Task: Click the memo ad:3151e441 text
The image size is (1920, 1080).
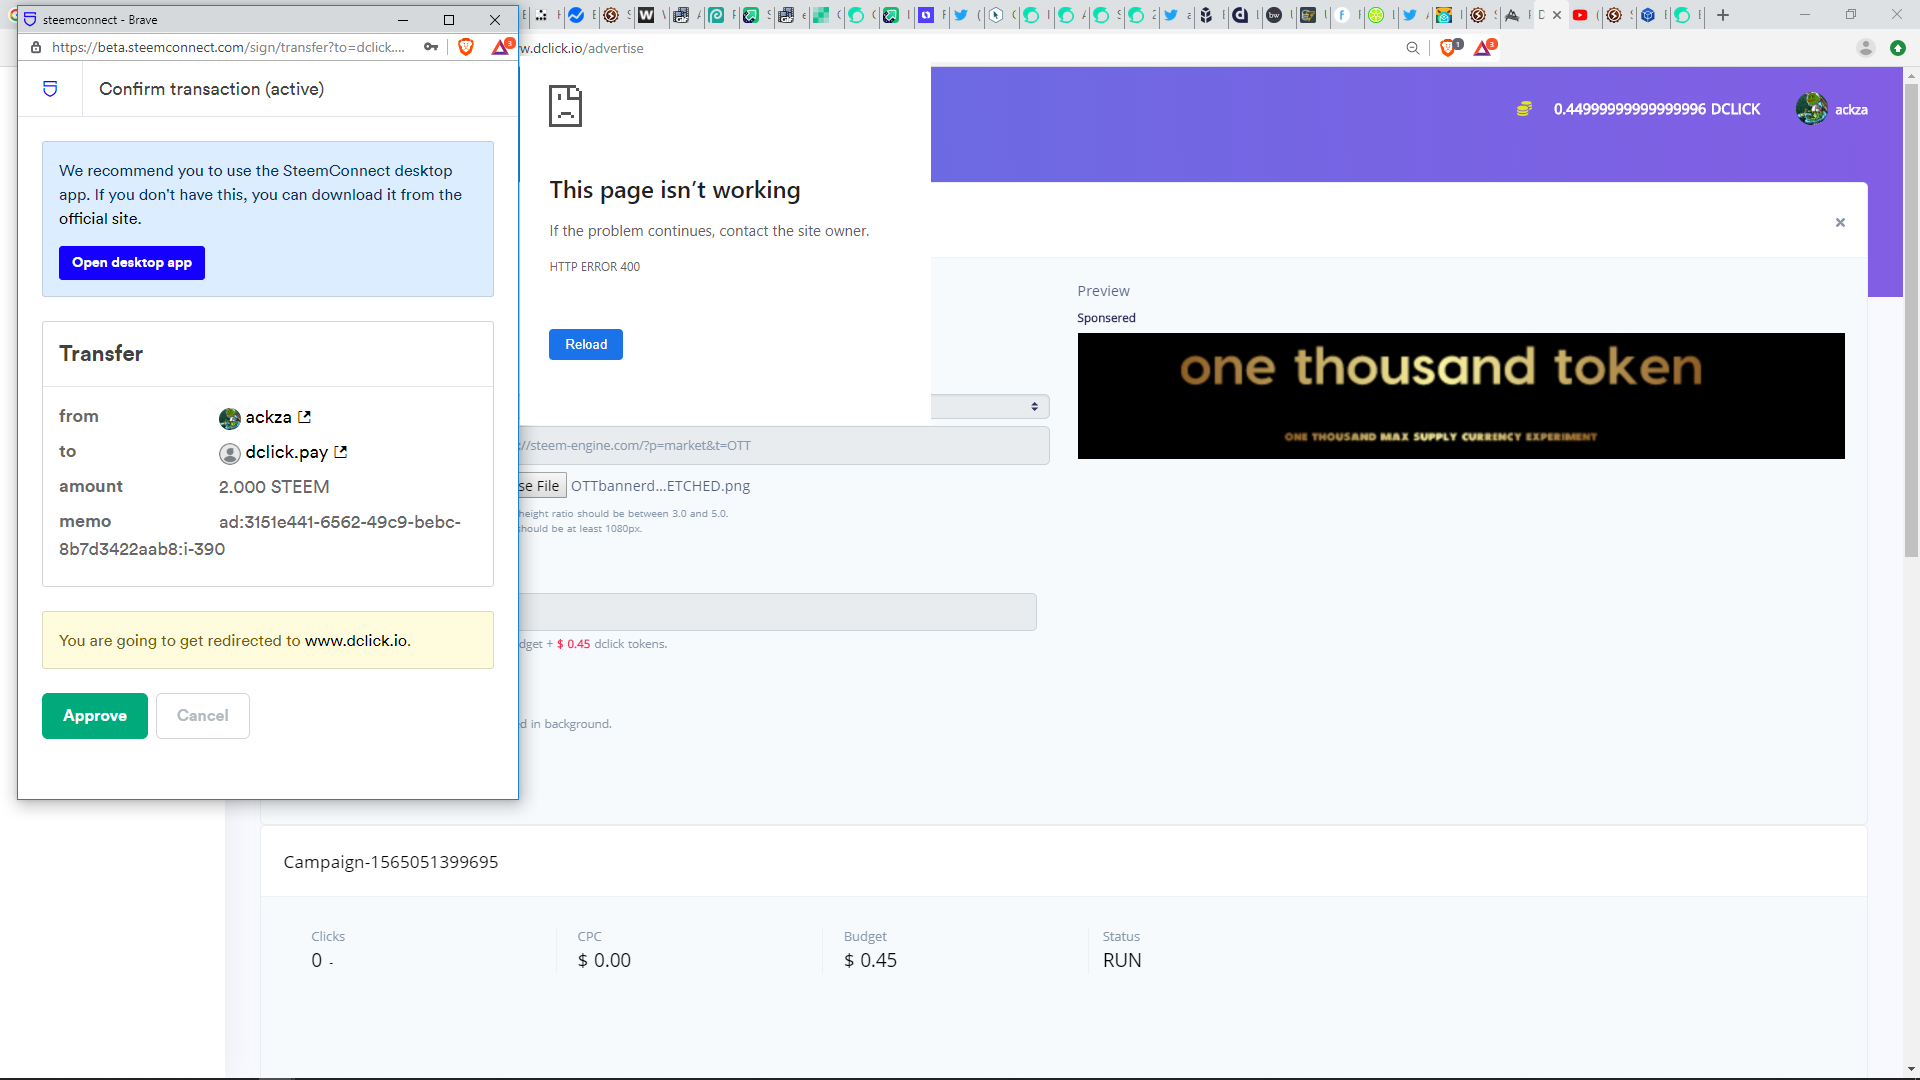Action: (x=260, y=535)
